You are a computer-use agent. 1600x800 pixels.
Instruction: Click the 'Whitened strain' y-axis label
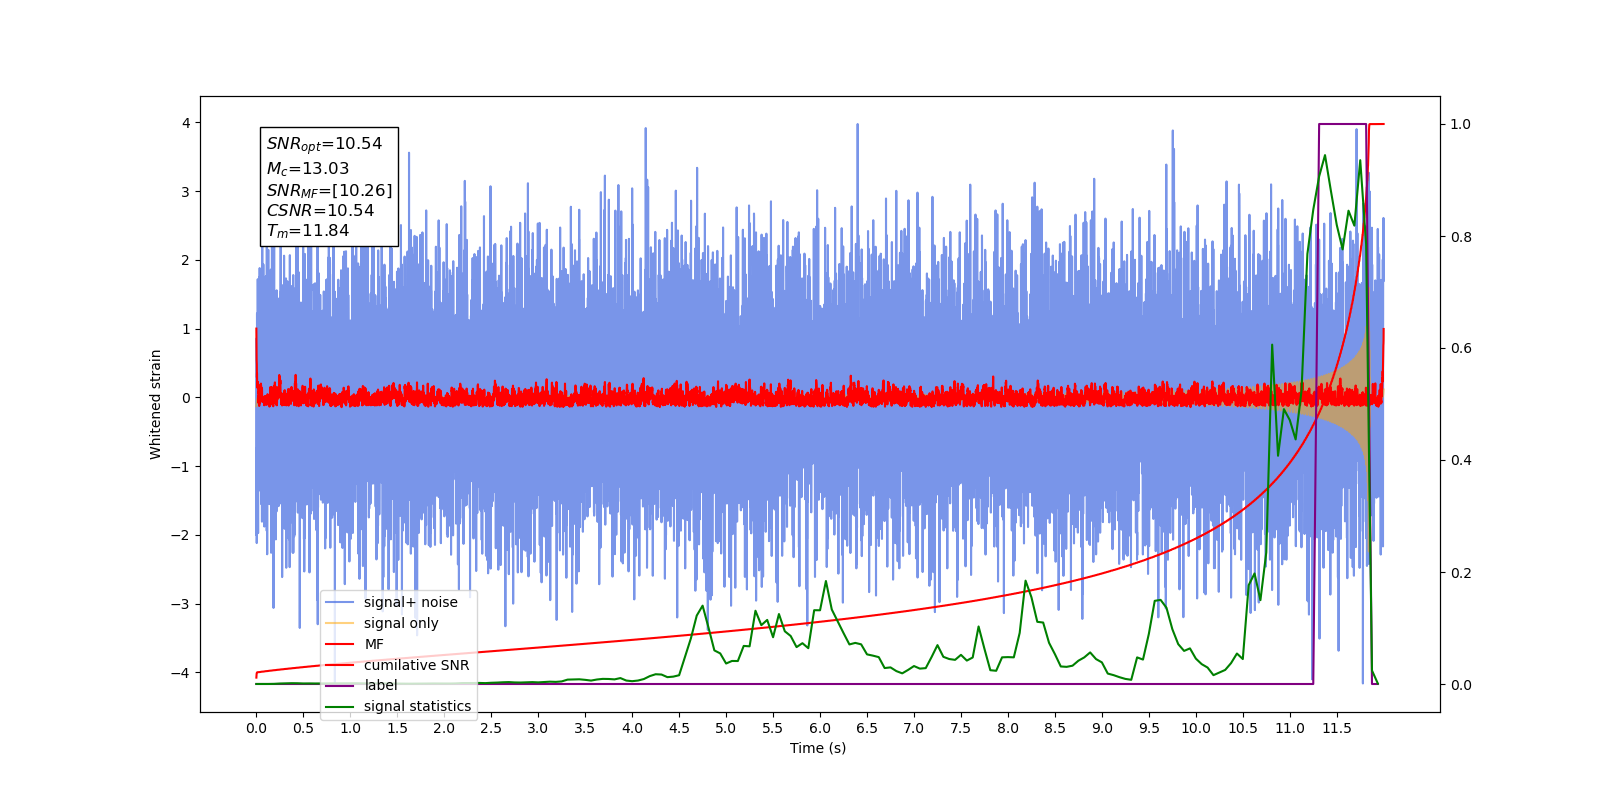pyautogui.click(x=156, y=404)
